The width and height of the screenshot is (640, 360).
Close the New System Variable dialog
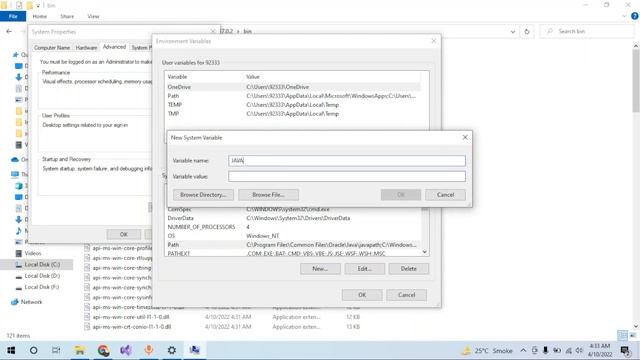click(x=465, y=137)
